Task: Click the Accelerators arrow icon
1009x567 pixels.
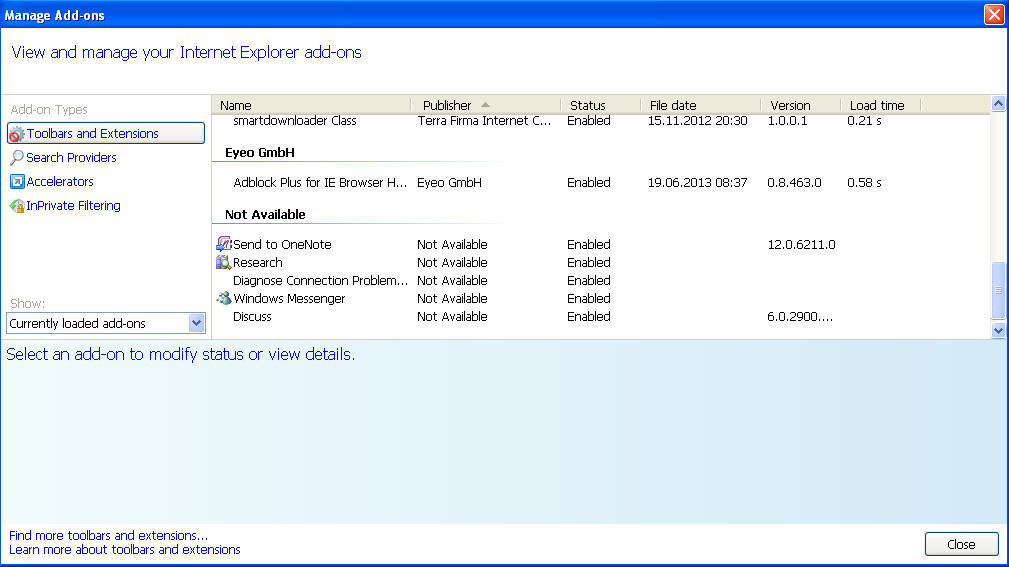Action: (17, 181)
